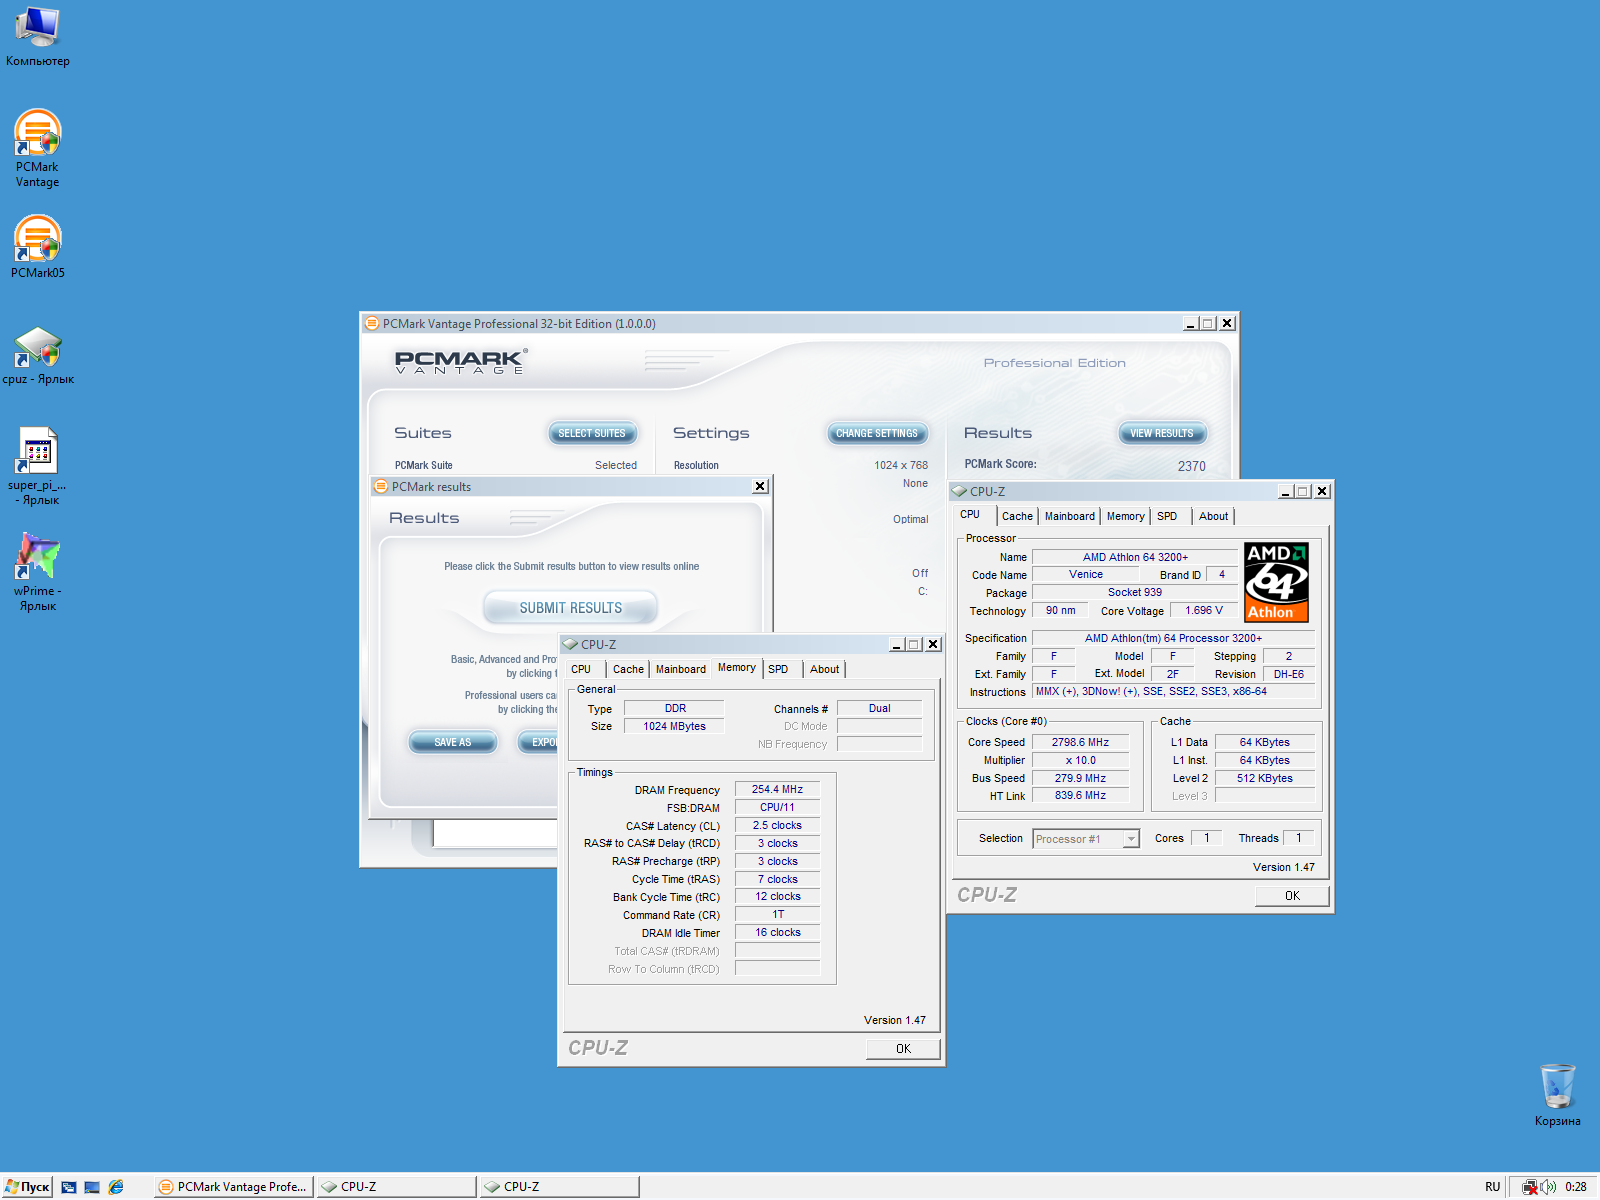Expand Processor #1 selection dropdown

coord(1131,839)
